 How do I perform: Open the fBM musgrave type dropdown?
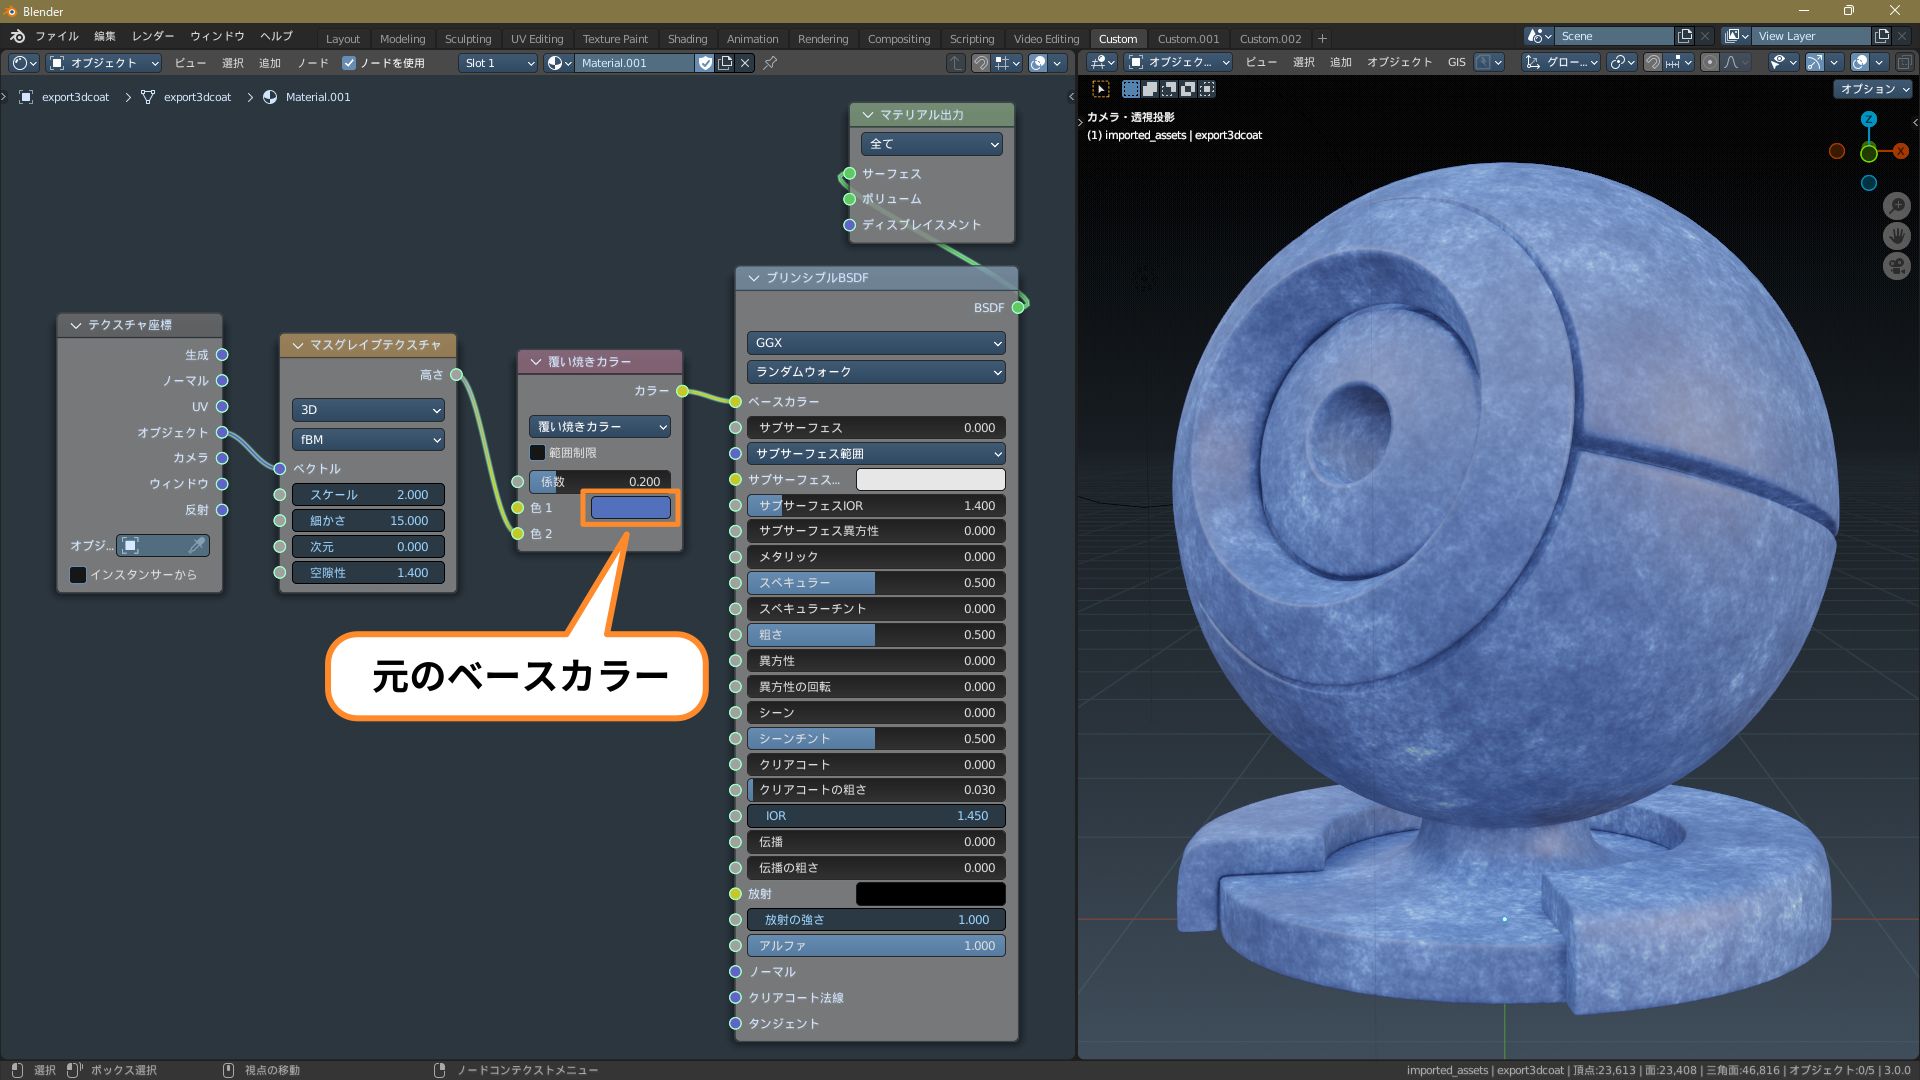point(368,440)
